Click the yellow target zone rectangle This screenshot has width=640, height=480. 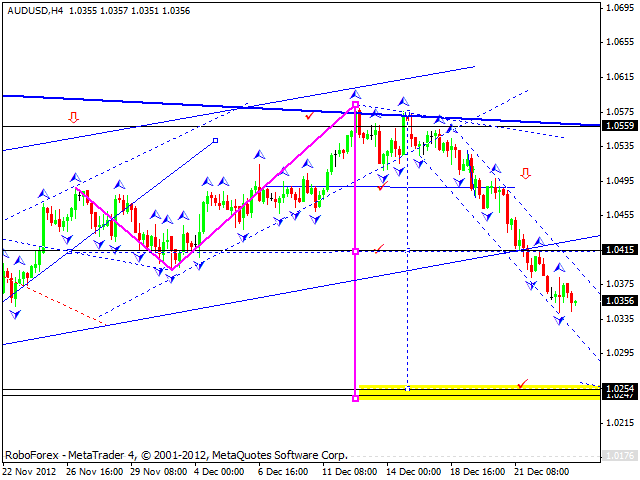pos(478,392)
